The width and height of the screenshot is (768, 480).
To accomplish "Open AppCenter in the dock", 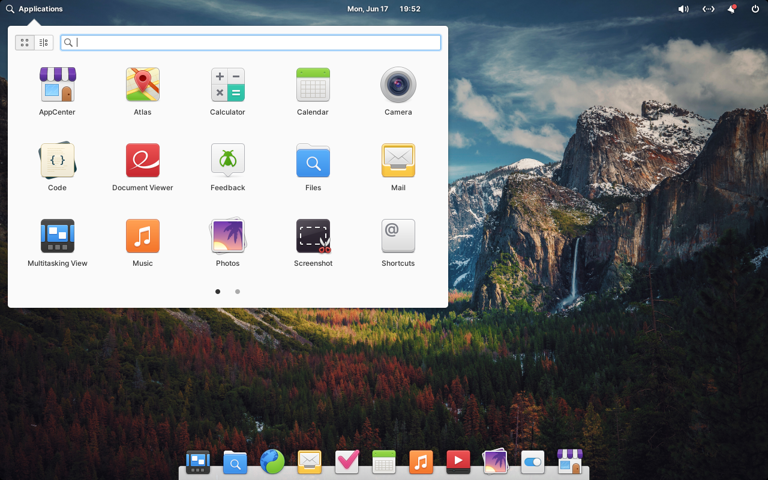I will point(570,462).
